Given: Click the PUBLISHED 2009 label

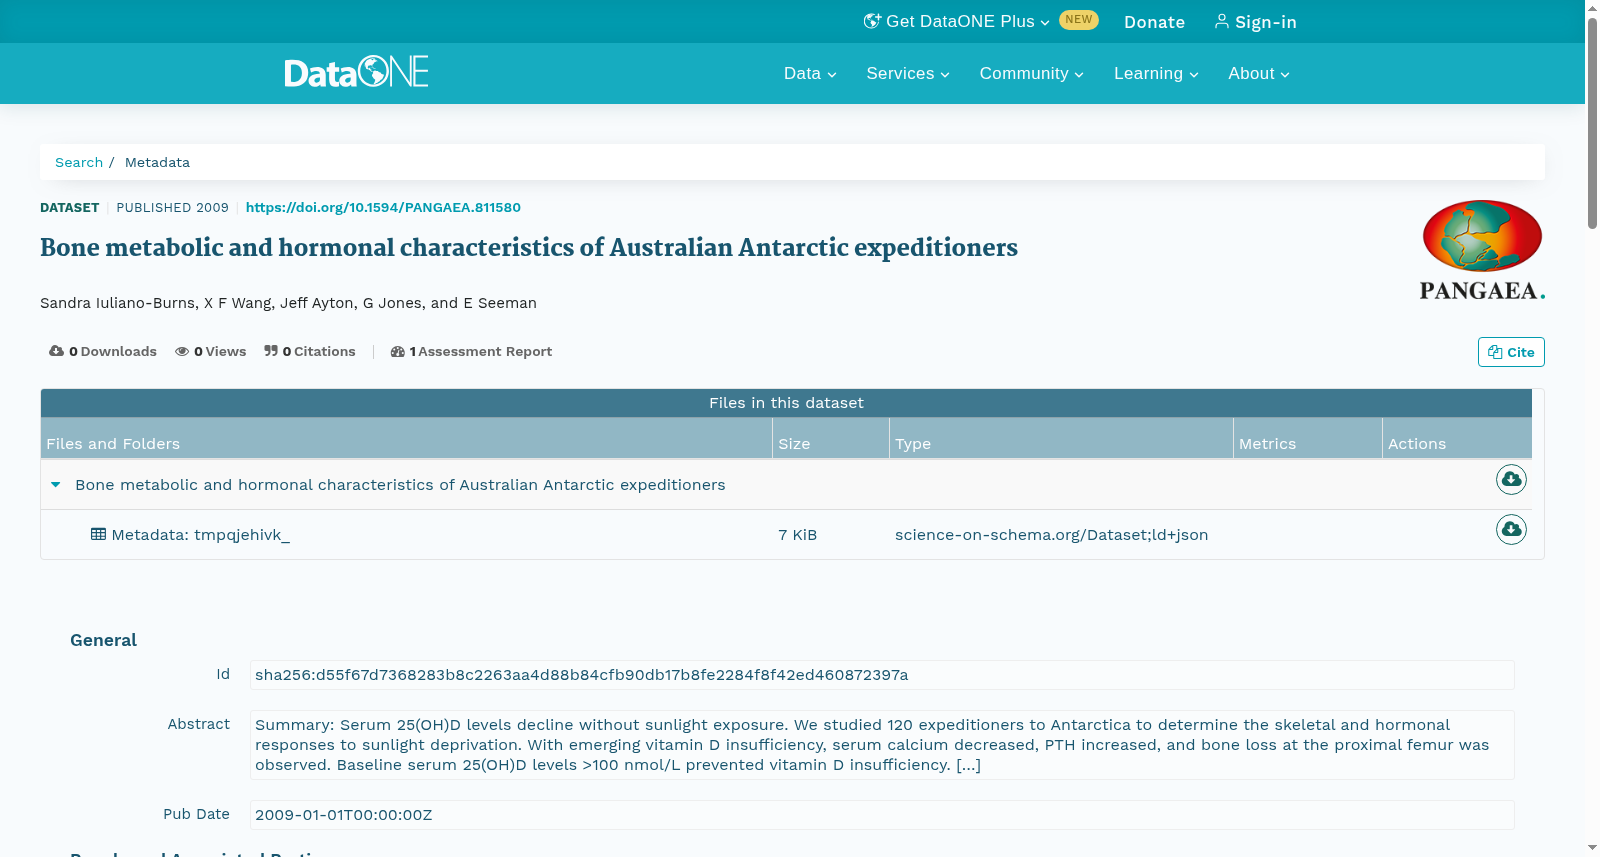Looking at the screenshot, I should 172,207.
